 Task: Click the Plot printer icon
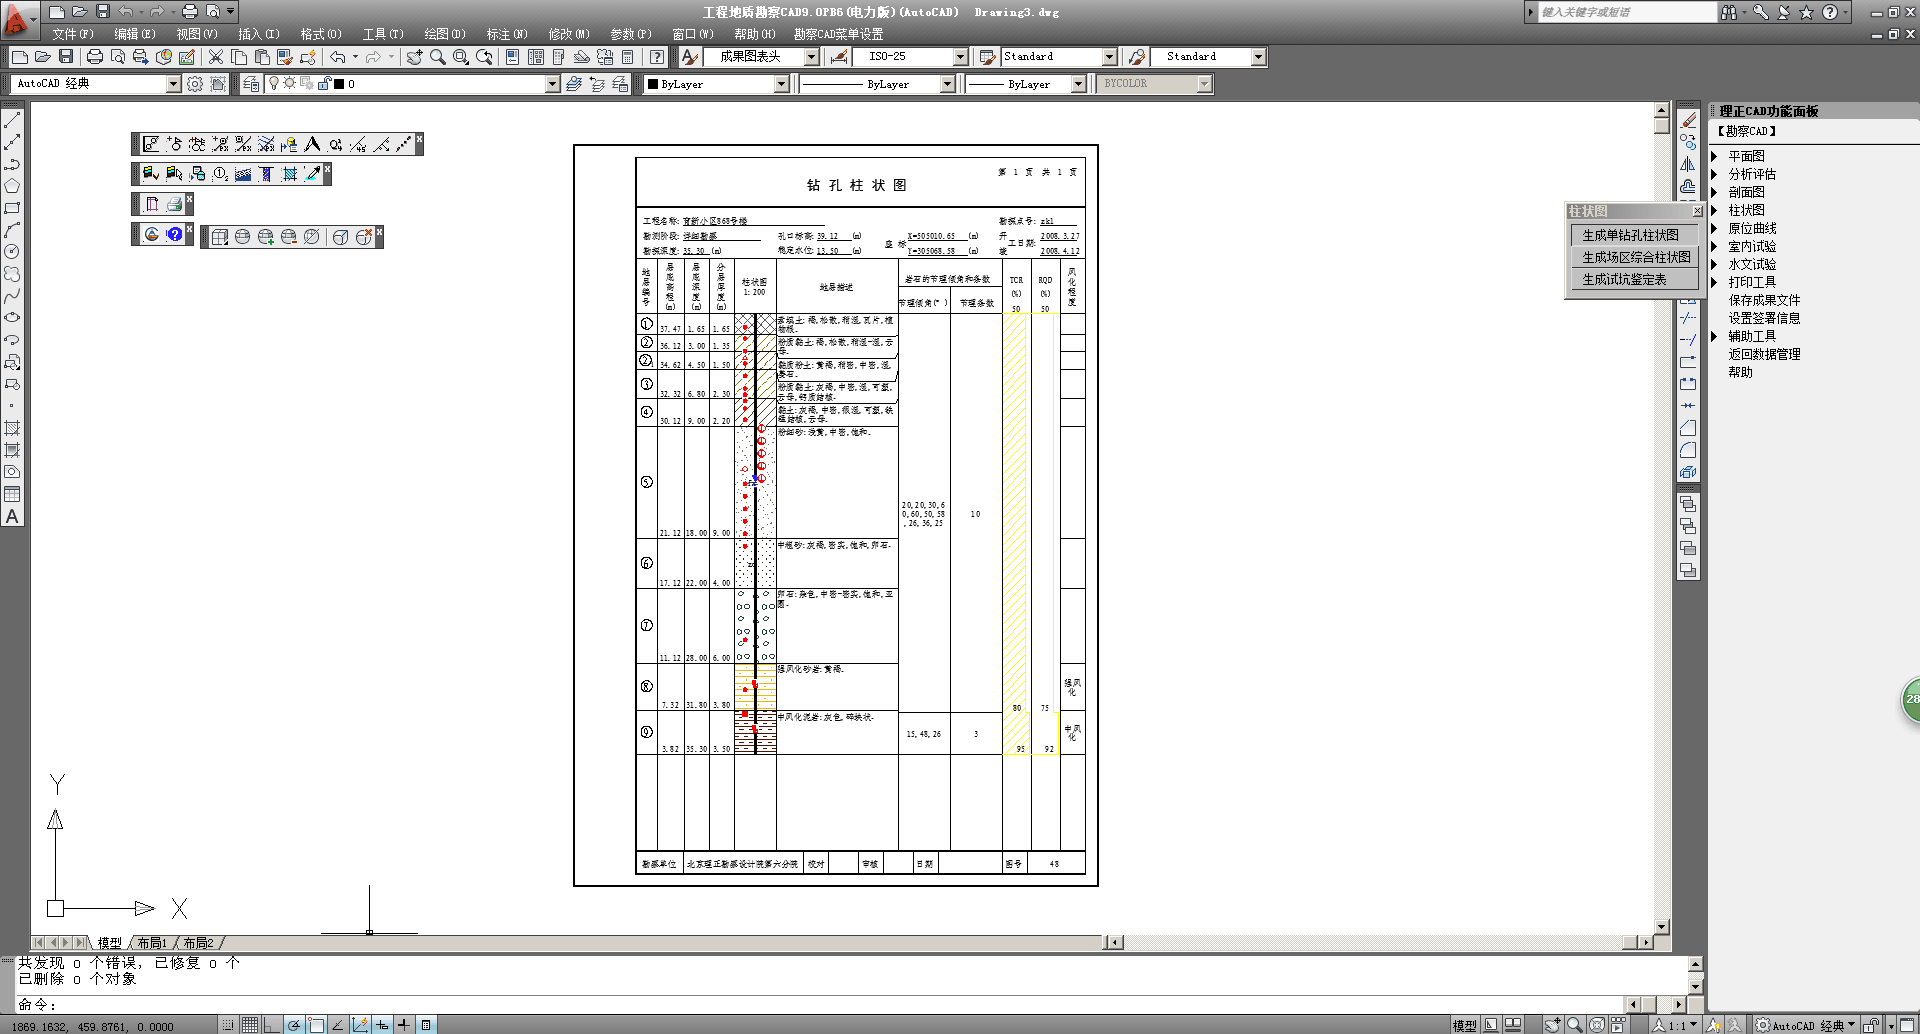pyautogui.click(x=95, y=57)
